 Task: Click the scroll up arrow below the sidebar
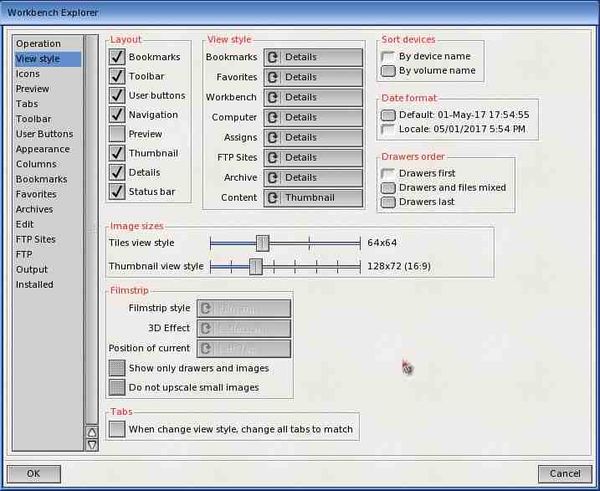click(92, 432)
